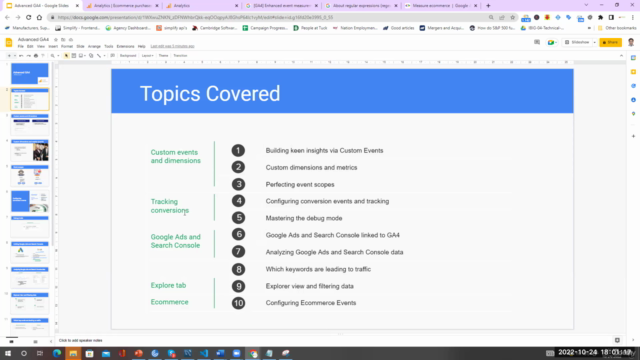Open File Explorer from taskbar
Screen dimensions: 640x360
click(73, 353)
